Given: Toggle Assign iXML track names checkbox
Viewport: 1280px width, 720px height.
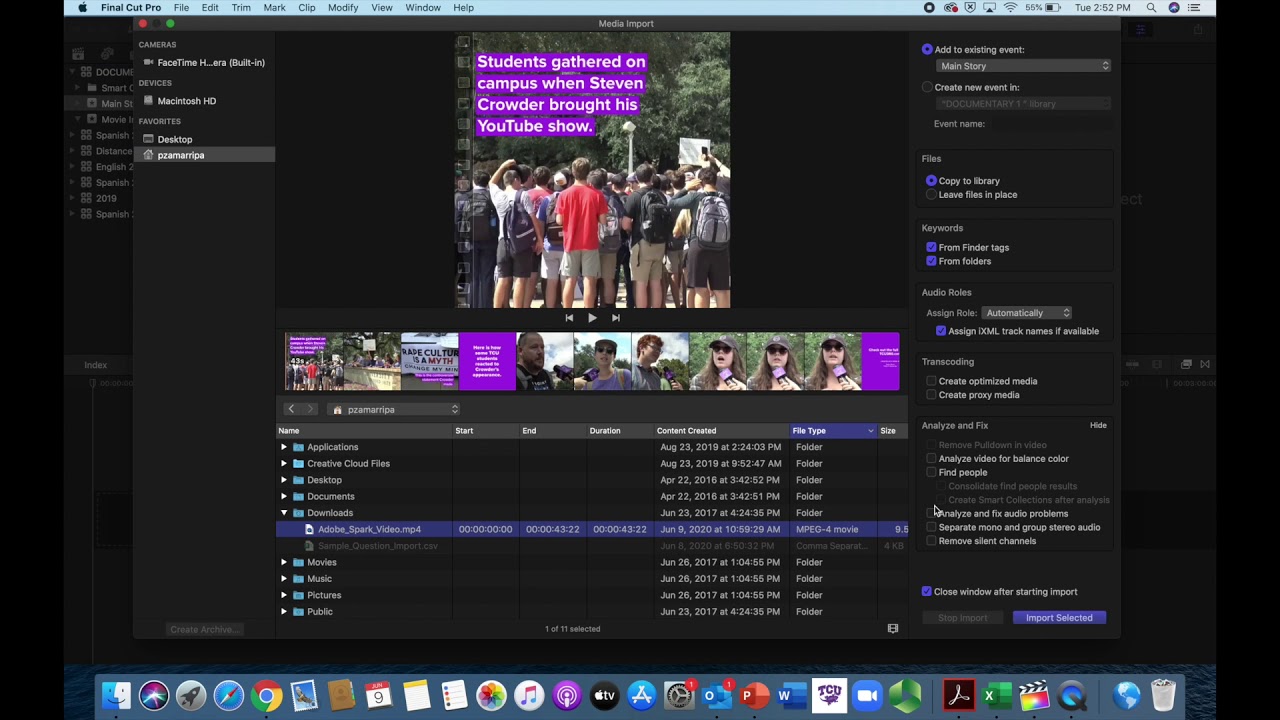Looking at the screenshot, I should [941, 331].
